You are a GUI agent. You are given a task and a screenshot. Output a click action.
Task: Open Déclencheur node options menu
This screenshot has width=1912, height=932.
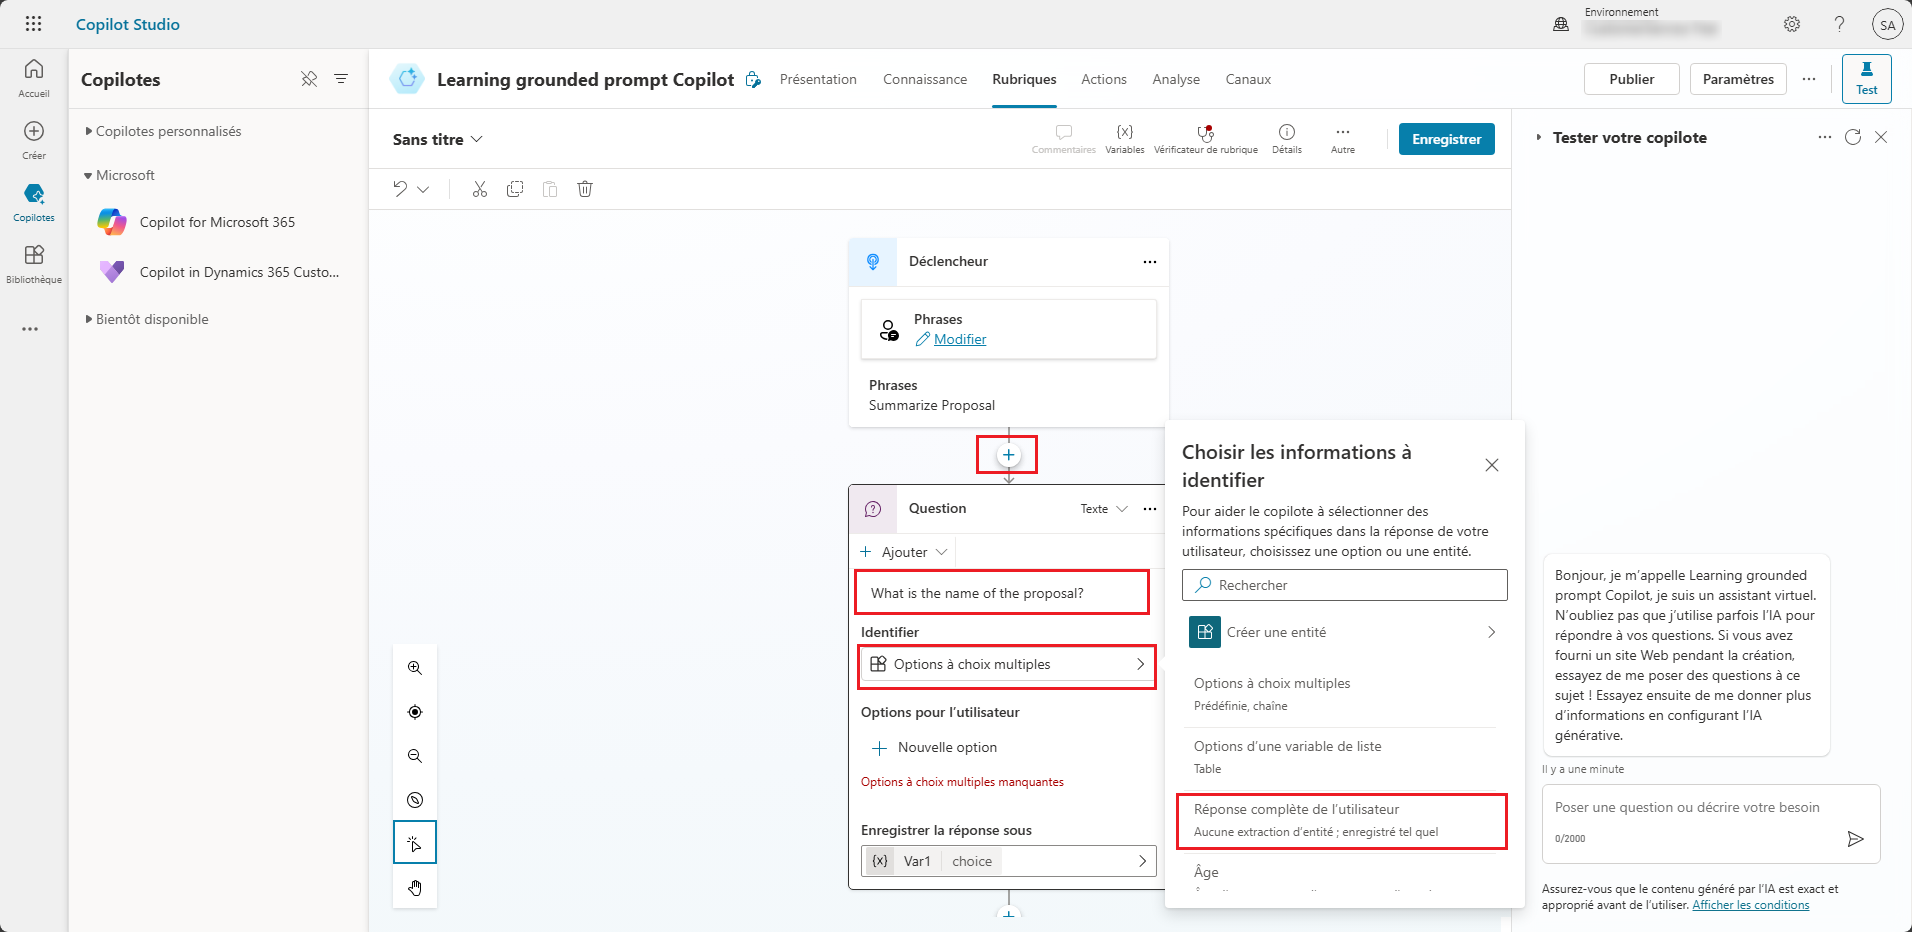point(1150,262)
